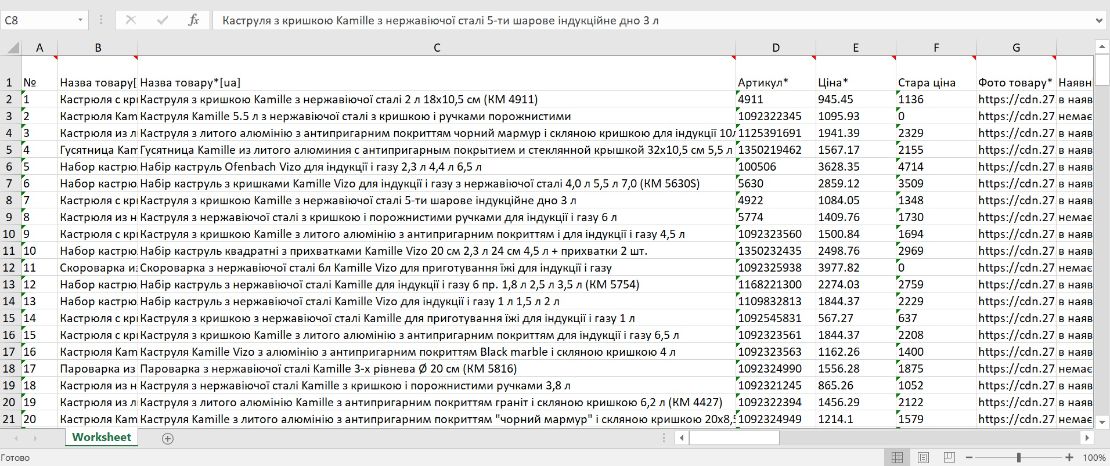Click the 100% zoom level

pos(1093,458)
